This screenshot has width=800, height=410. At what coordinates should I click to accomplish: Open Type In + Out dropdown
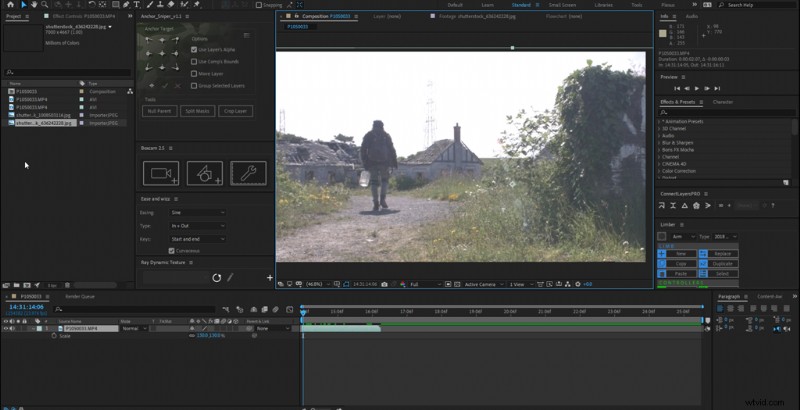point(197,226)
